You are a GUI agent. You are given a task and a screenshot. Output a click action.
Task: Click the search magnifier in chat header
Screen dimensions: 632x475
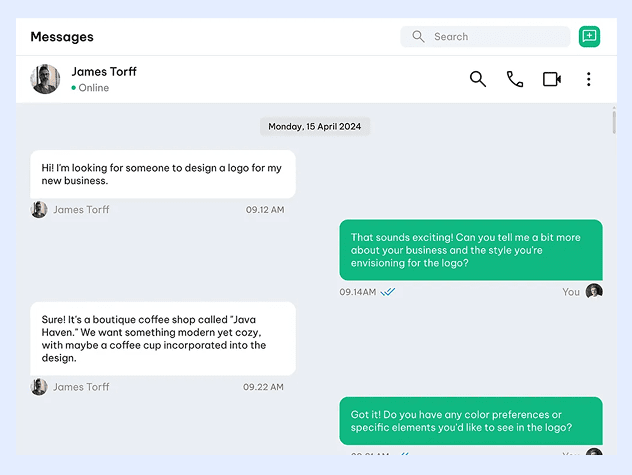click(x=478, y=79)
